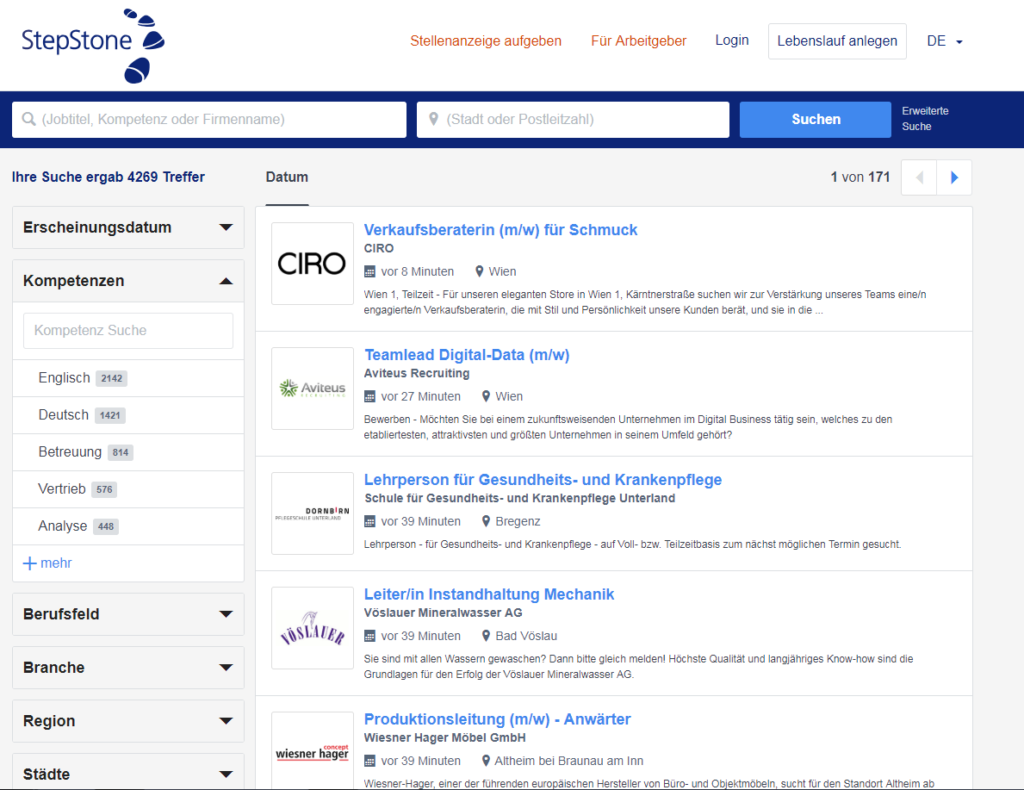
Task: Open the Für Arbeitgeber link
Action: click(639, 41)
